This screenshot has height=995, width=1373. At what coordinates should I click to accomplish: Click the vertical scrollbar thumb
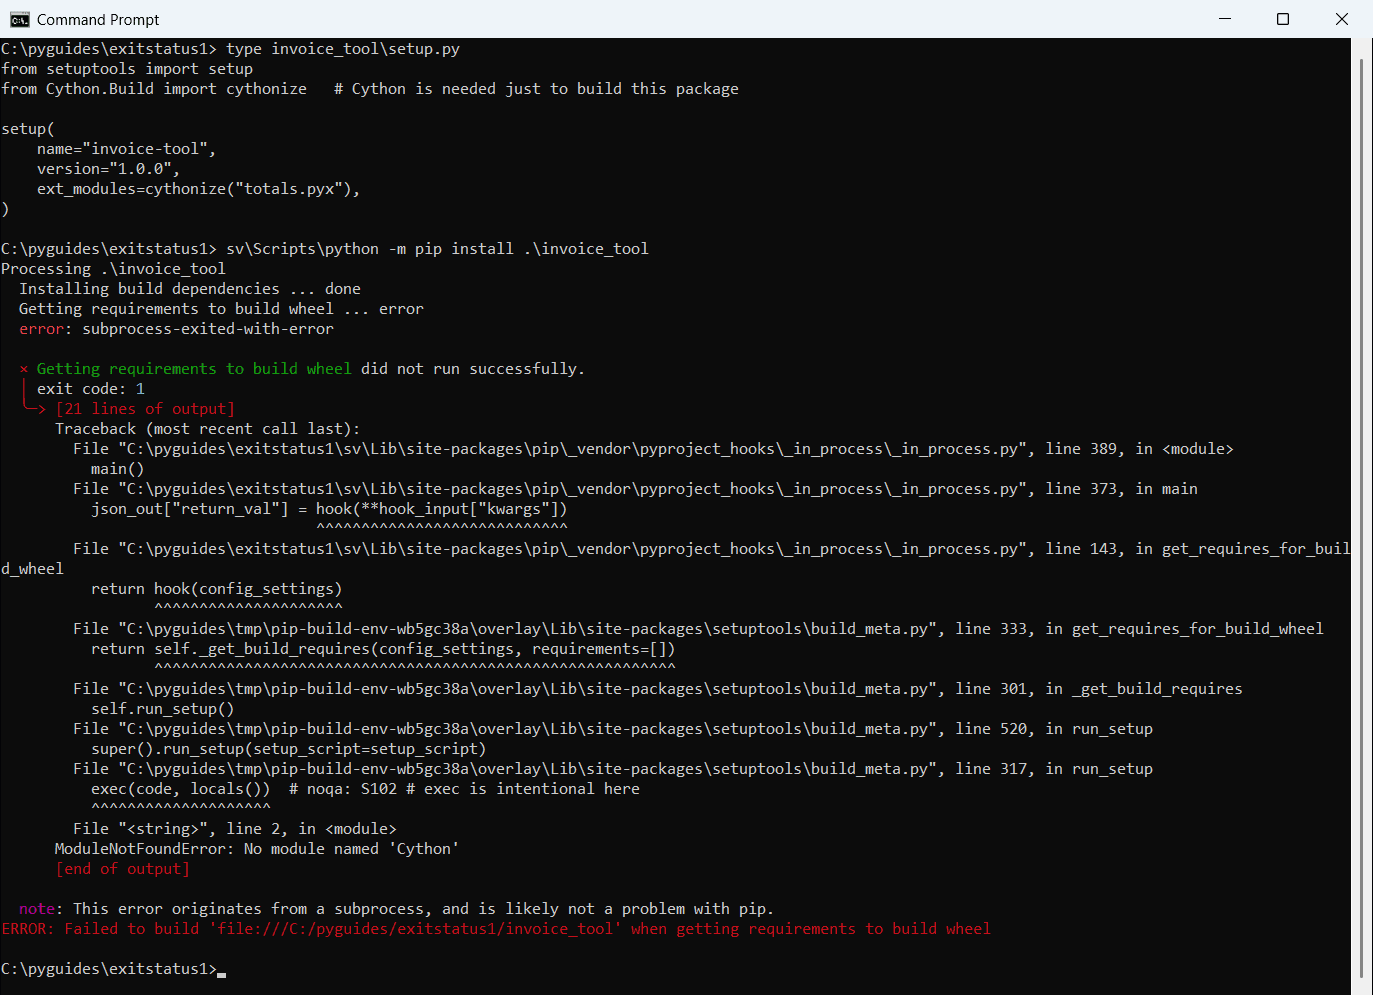tap(1361, 518)
